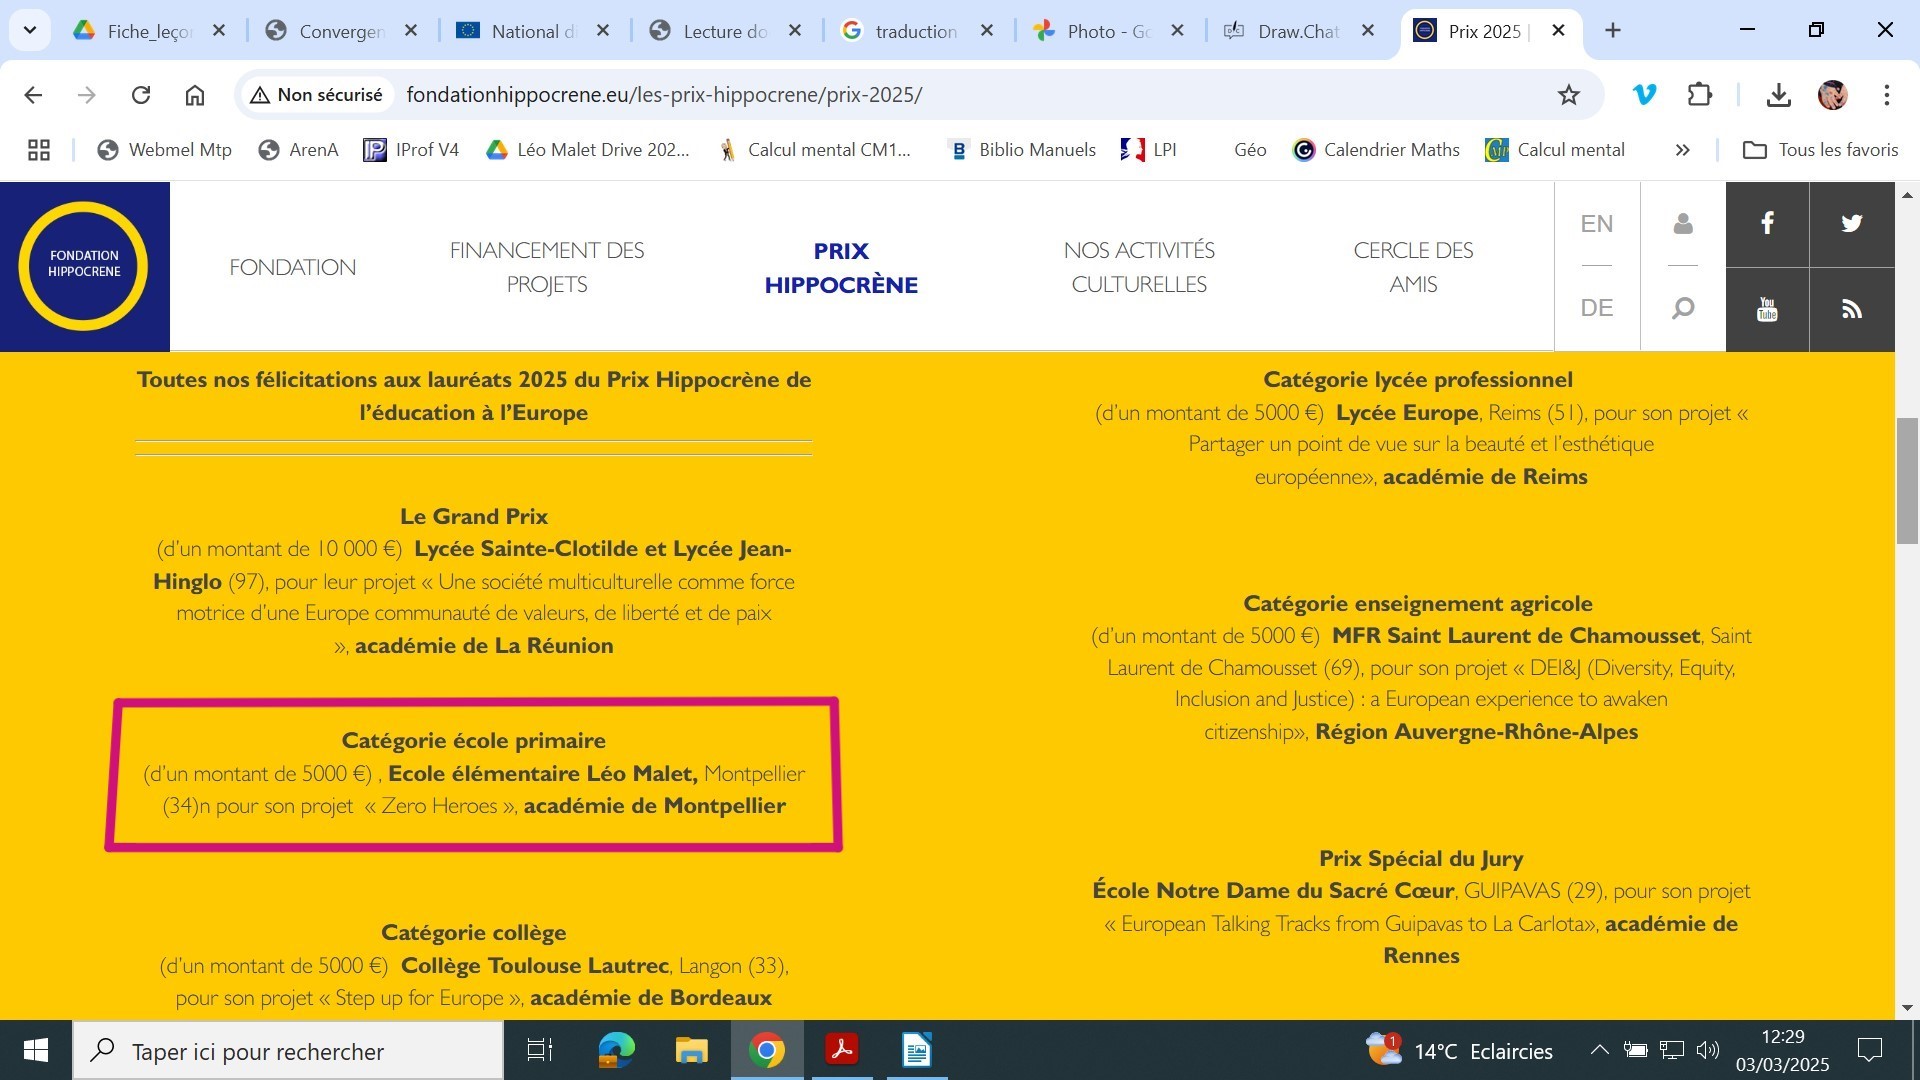
Task: Click the Chrome profile avatar
Action: pos(1832,95)
